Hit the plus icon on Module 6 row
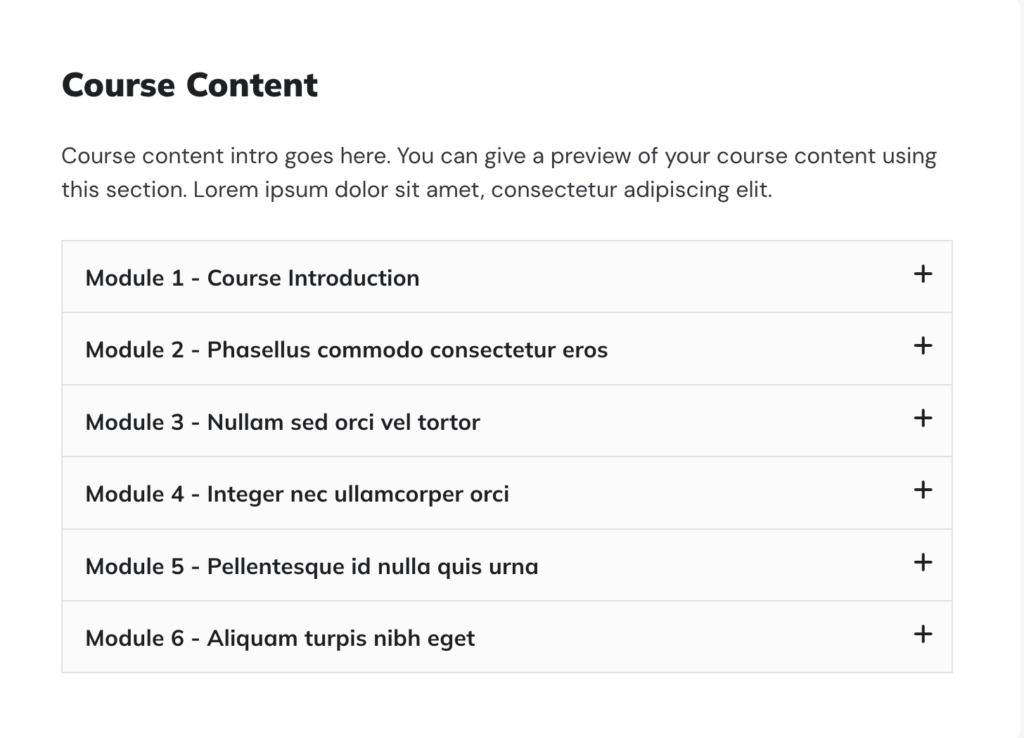 (922, 634)
